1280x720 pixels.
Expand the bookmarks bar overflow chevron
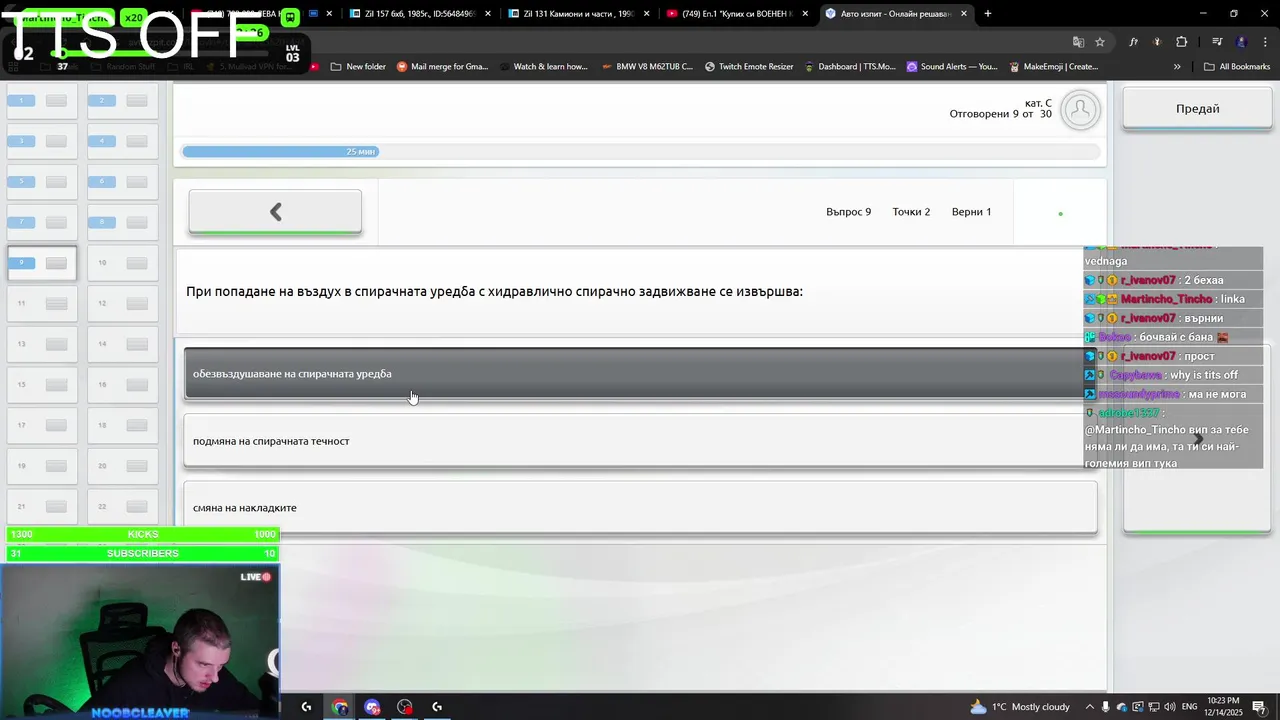tap(1177, 67)
